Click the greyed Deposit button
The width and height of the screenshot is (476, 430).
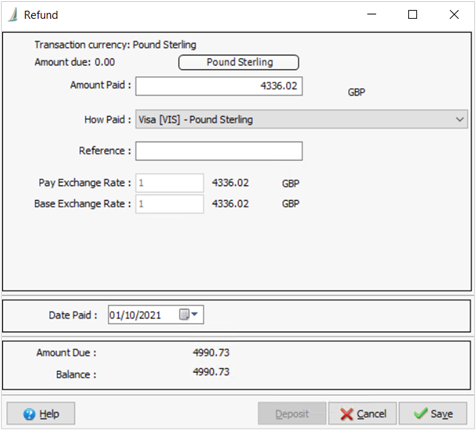292,414
